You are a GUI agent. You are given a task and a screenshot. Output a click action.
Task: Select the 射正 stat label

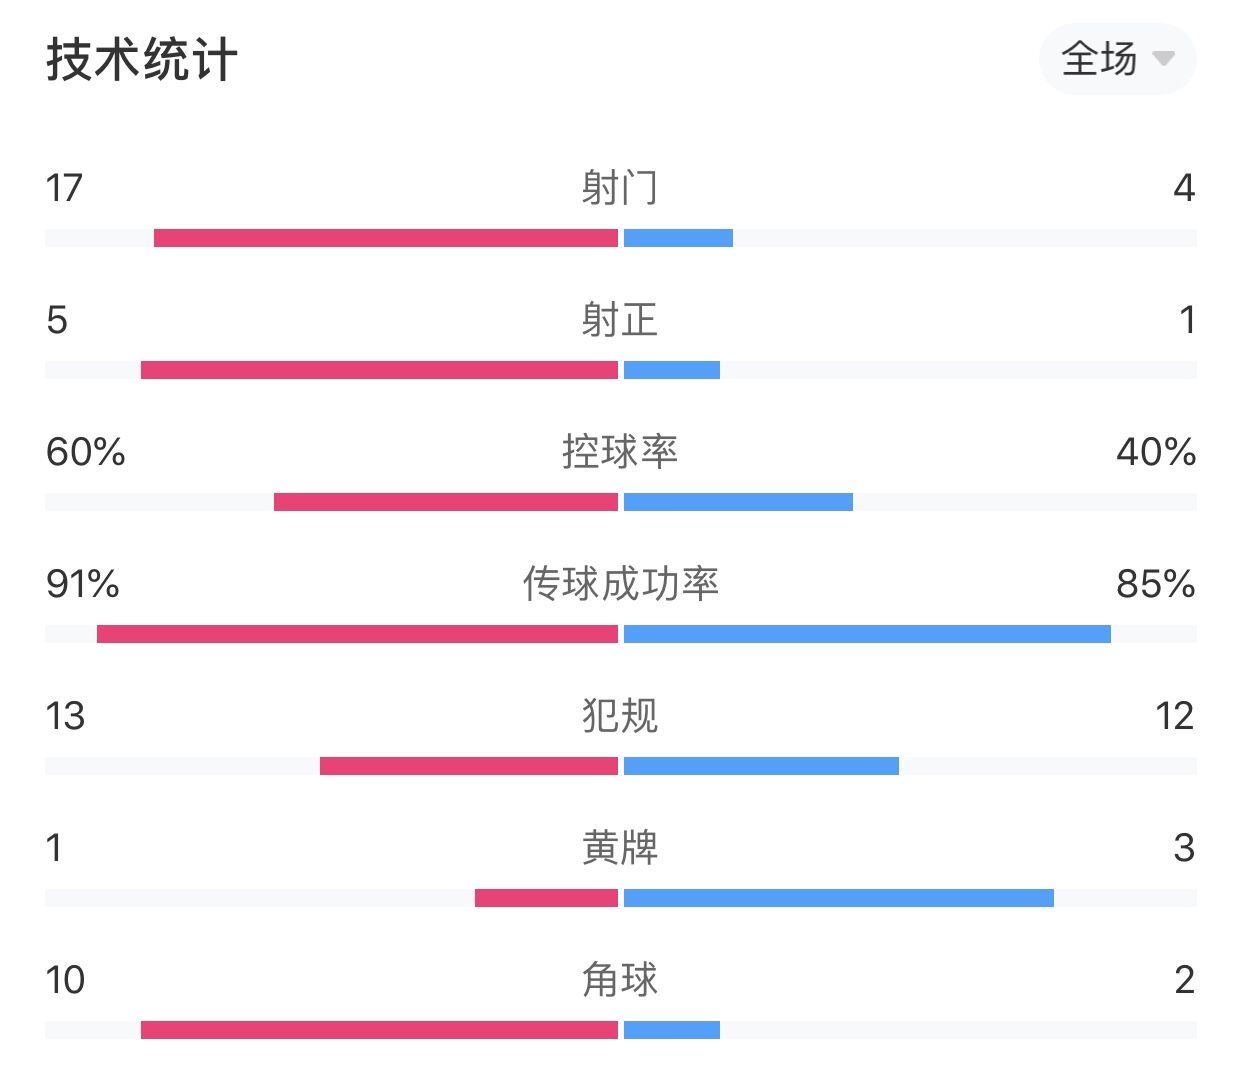click(620, 320)
